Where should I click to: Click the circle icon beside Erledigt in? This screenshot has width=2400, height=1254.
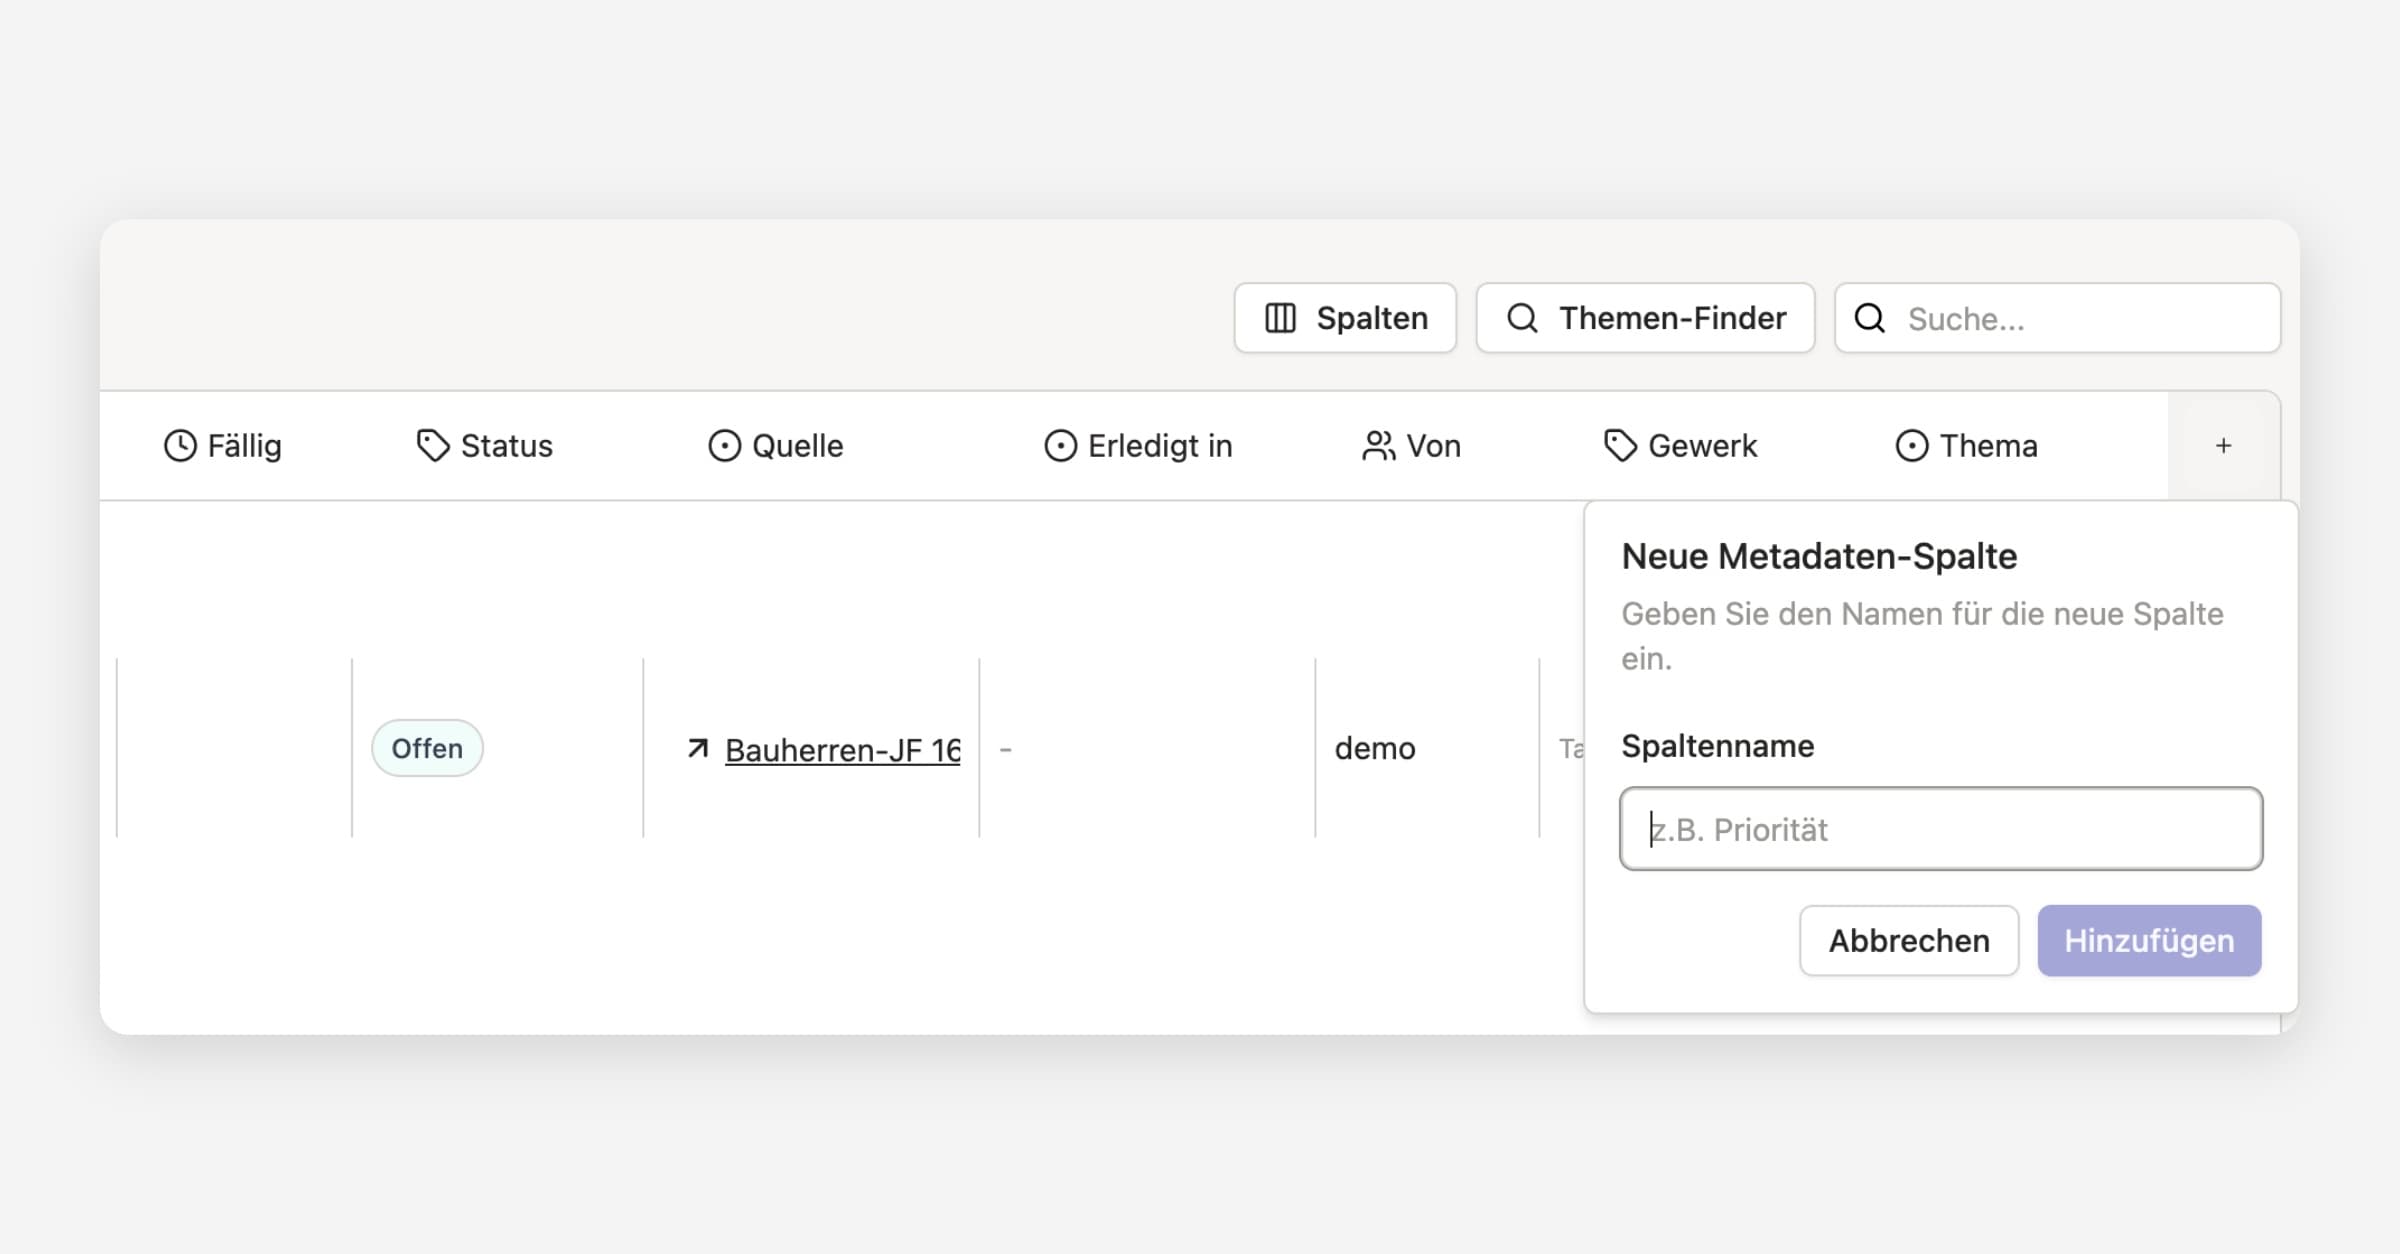pyautogui.click(x=1060, y=446)
